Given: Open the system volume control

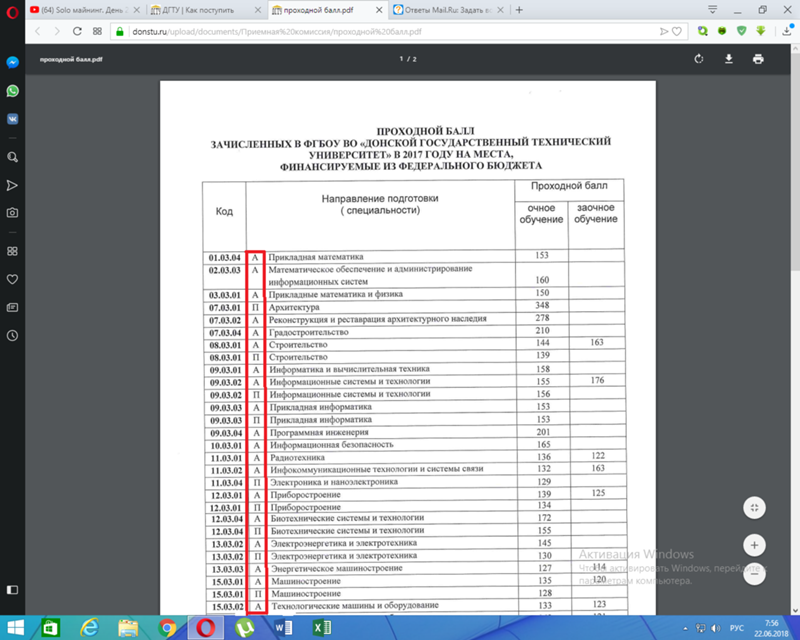Looking at the screenshot, I should 716,628.
